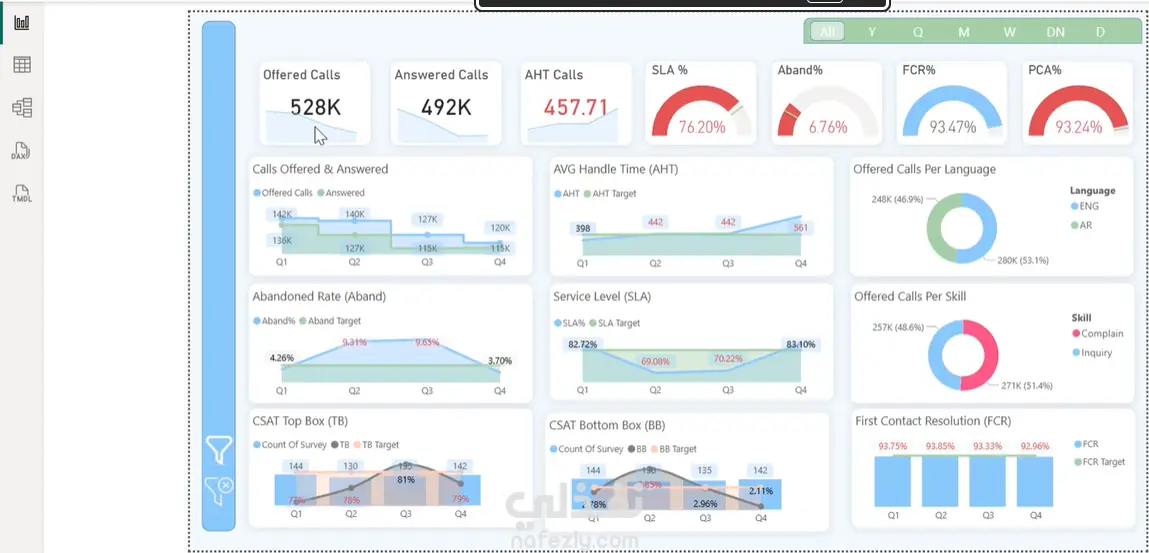Select the Y period filter

(x=872, y=31)
